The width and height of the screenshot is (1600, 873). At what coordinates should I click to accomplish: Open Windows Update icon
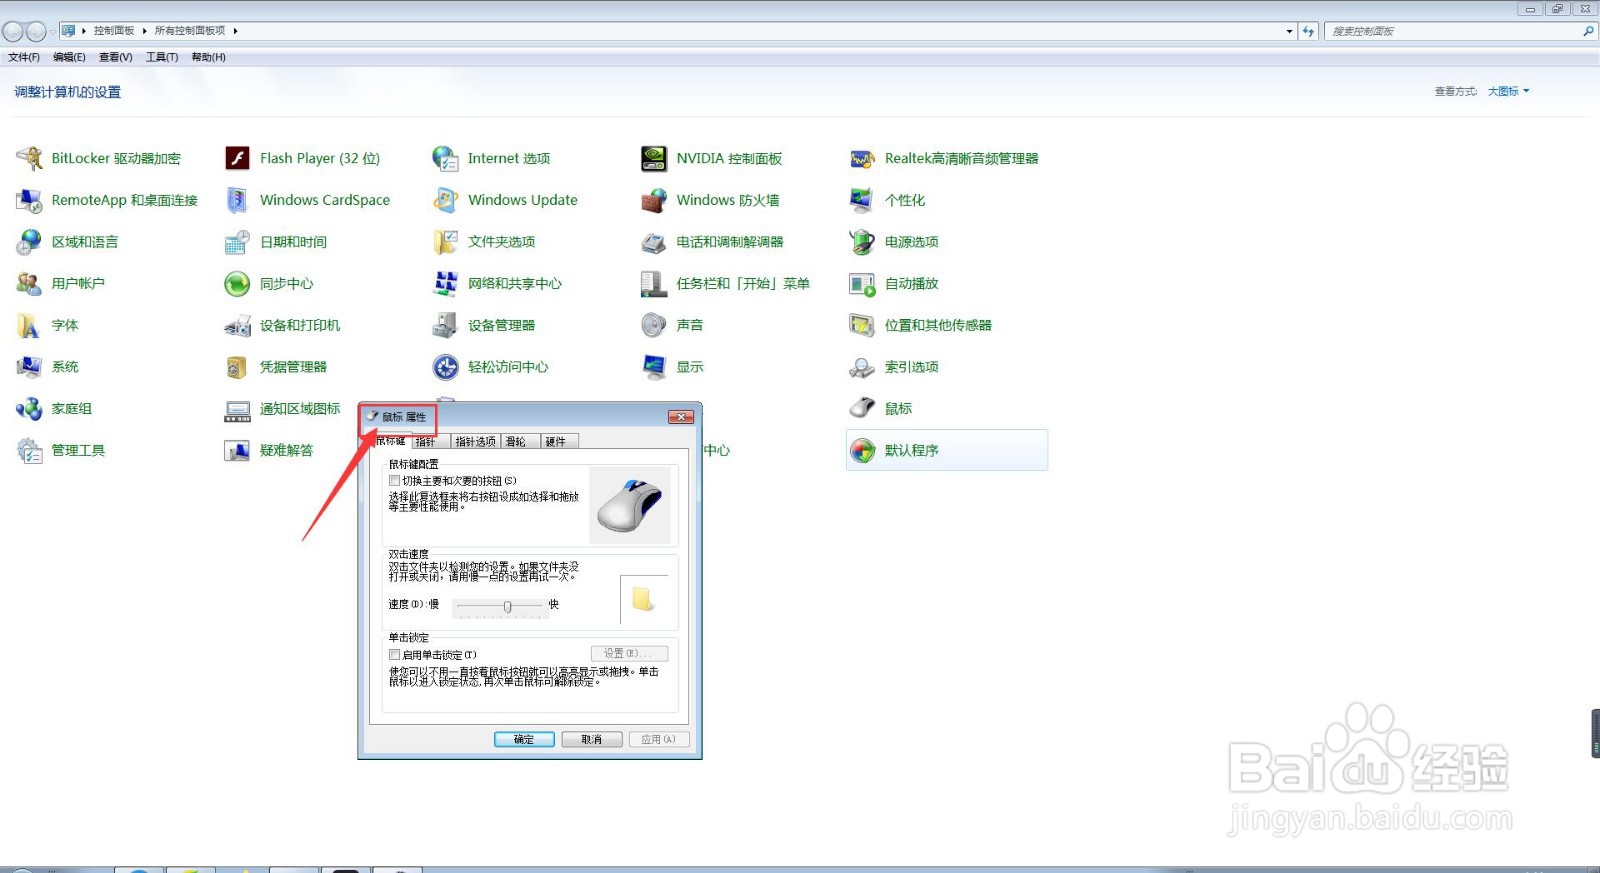(x=445, y=200)
